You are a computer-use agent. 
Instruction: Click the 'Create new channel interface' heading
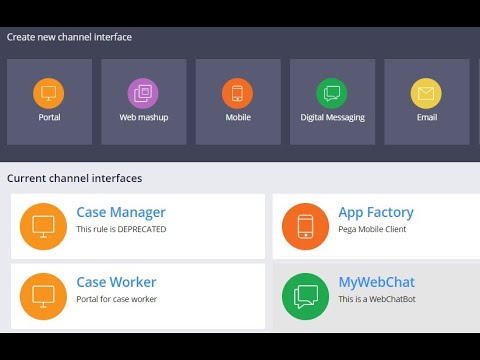coord(69,37)
